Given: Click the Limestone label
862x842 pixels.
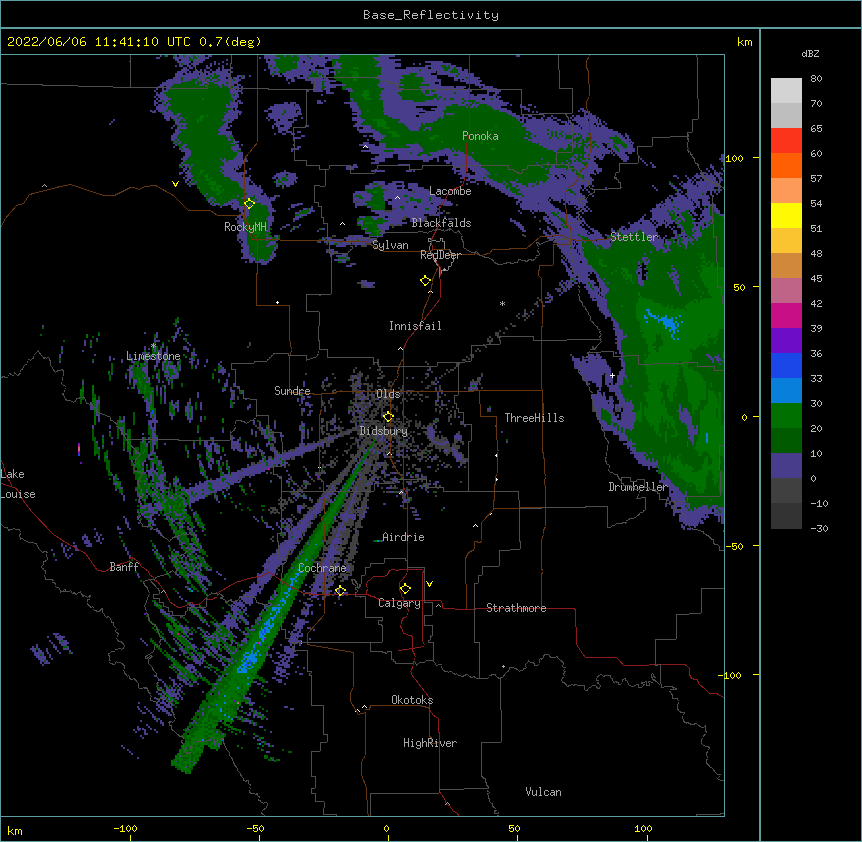Looking at the screenshot, I should click(153, 356).
